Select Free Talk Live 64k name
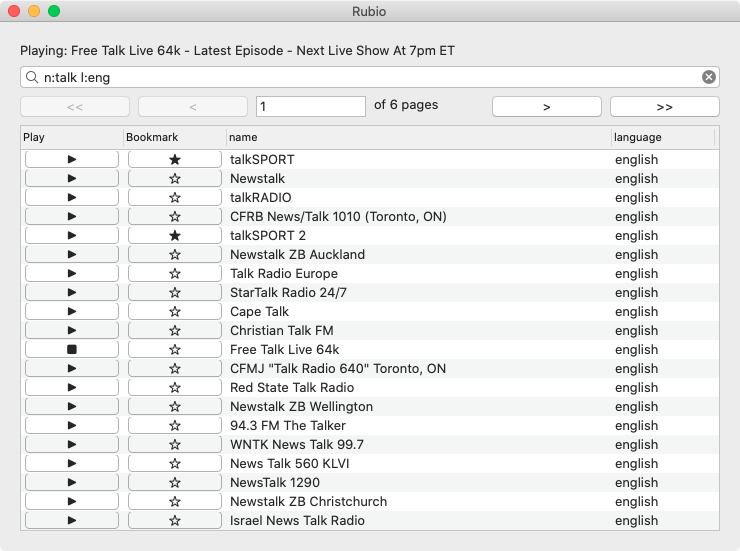The width and height of the screenshot is (740, 551). coord(285,350)
